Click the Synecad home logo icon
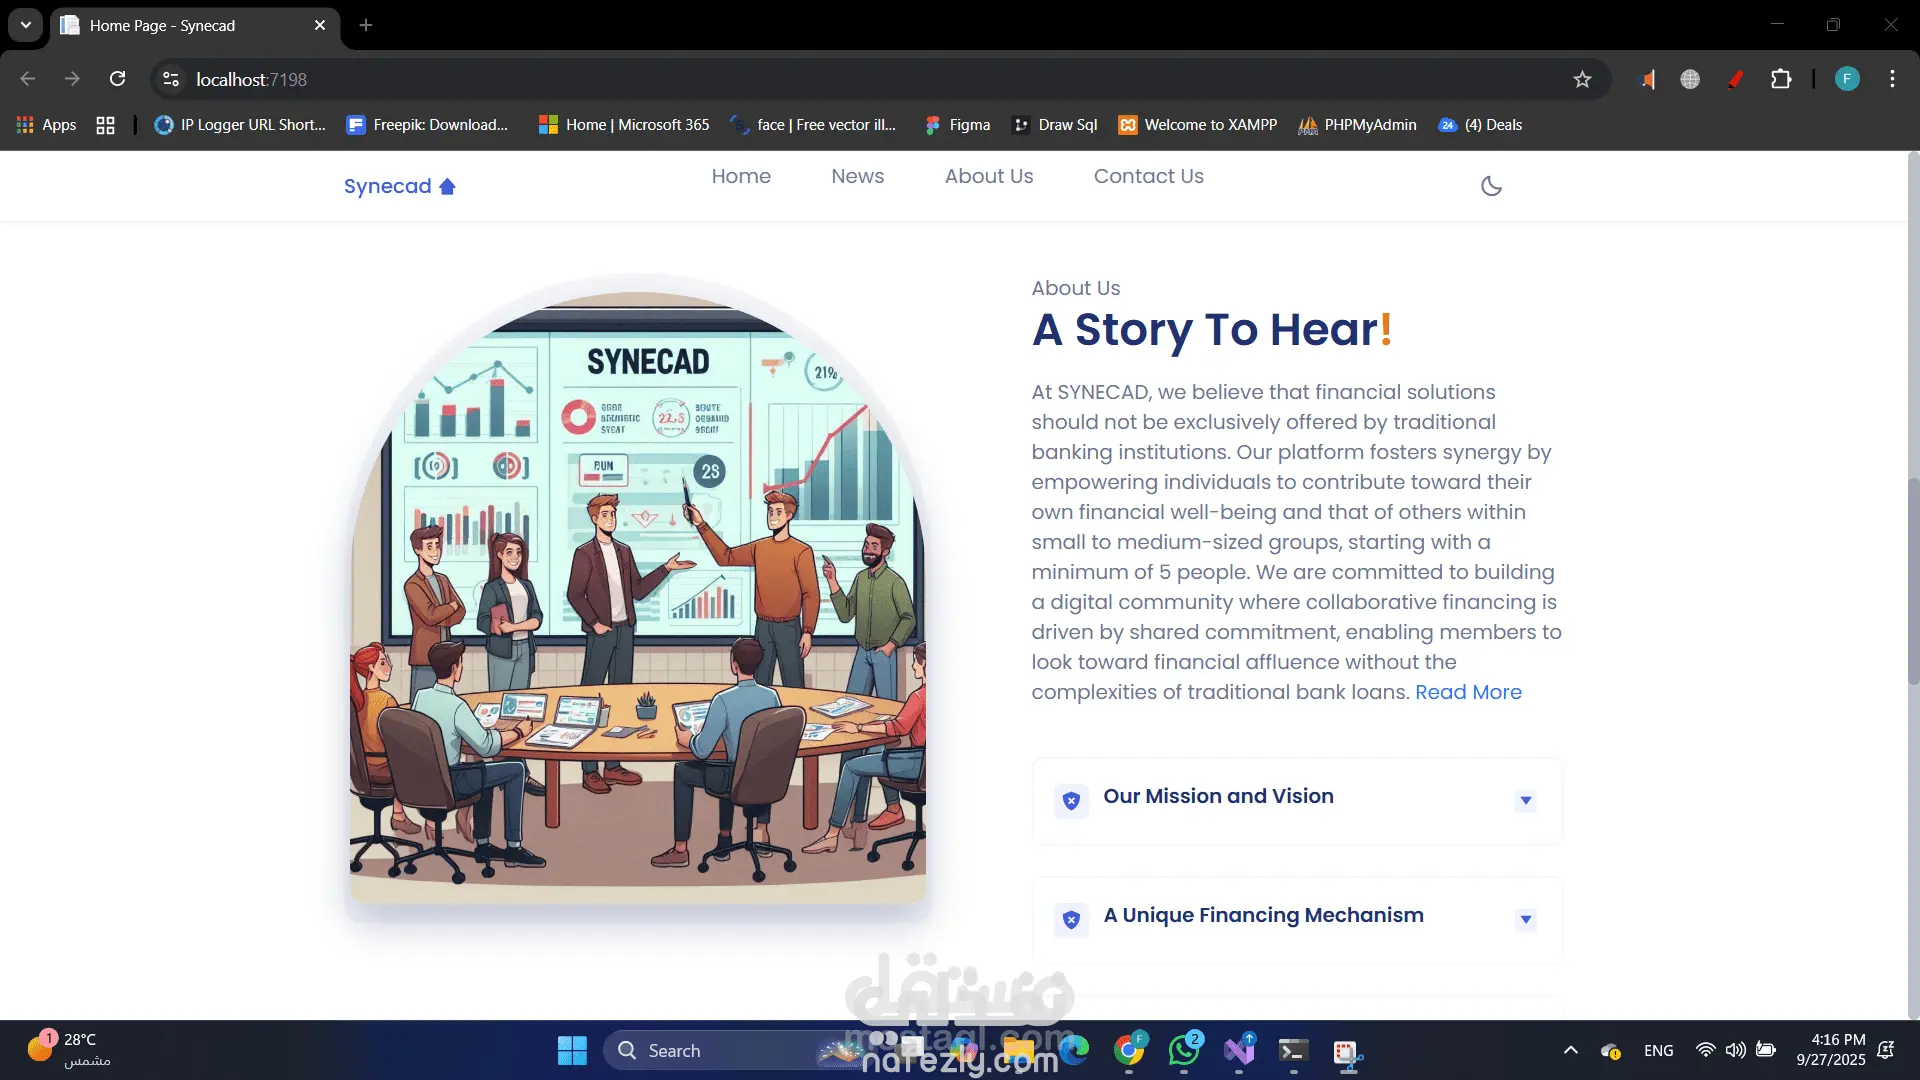This screenshot has height=1080, width=1920. (x=447, y=187)
